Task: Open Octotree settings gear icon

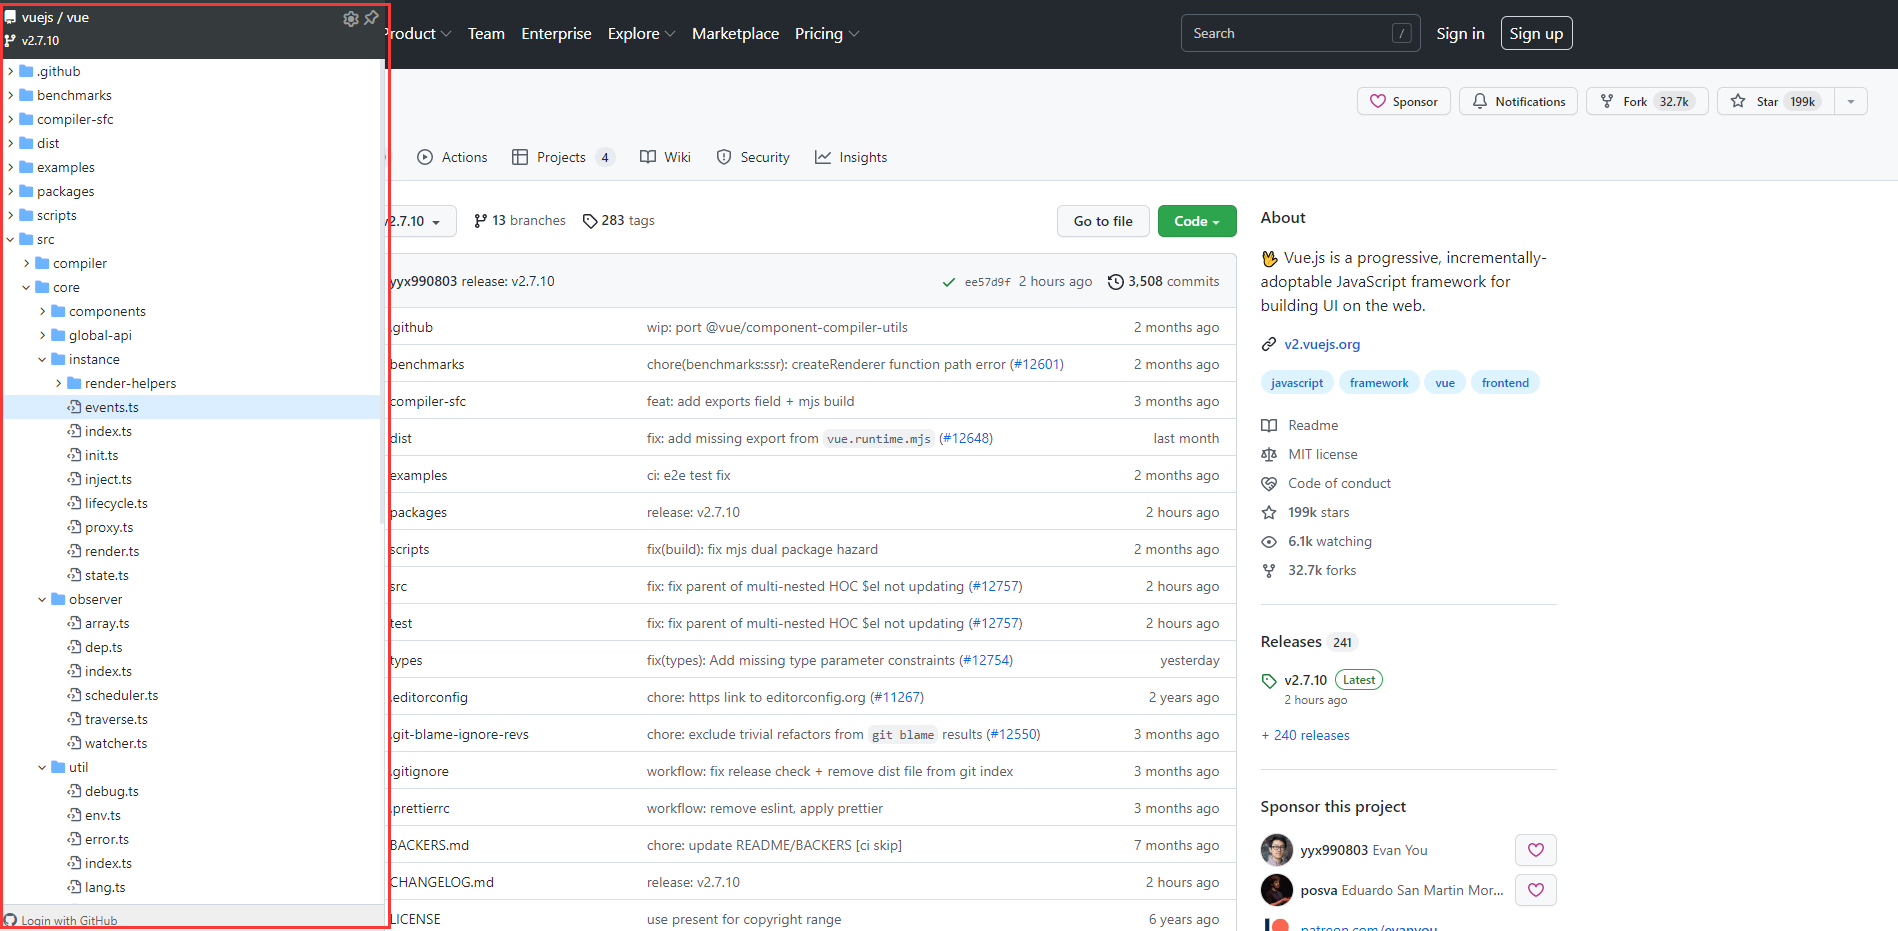Action: pyautogui.click(x=350, y=18)
